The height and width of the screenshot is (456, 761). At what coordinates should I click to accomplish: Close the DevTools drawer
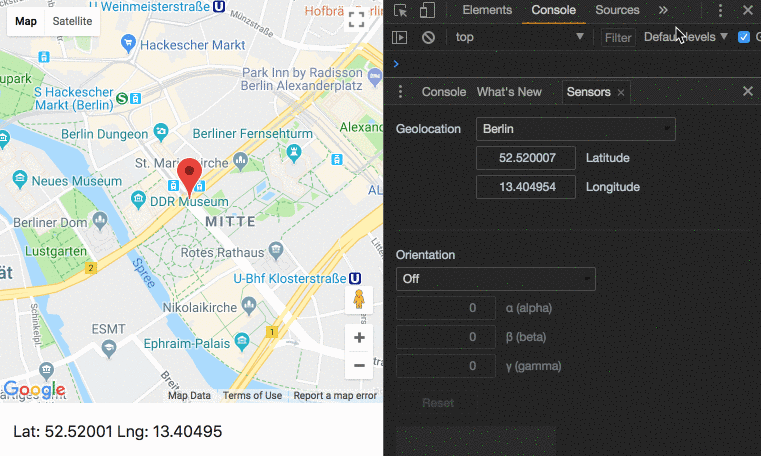(x=748, y=91)
